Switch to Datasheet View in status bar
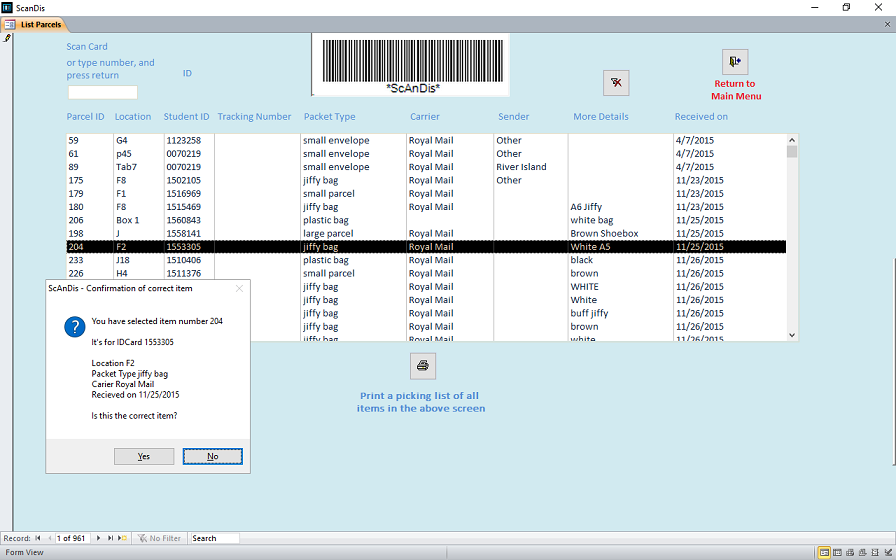 [x=839, y=552]
